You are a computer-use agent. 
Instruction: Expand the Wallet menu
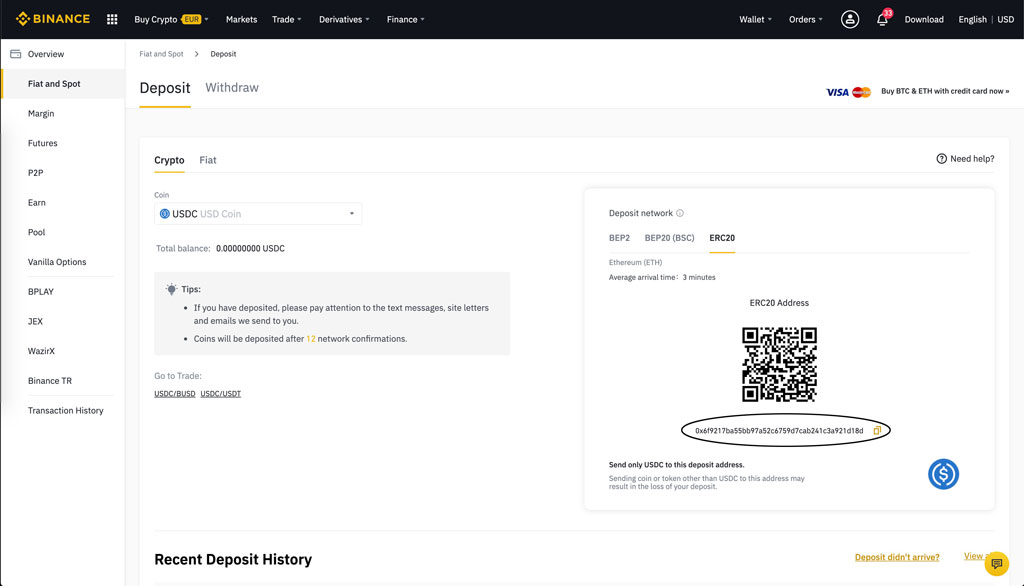click(756, 20)
